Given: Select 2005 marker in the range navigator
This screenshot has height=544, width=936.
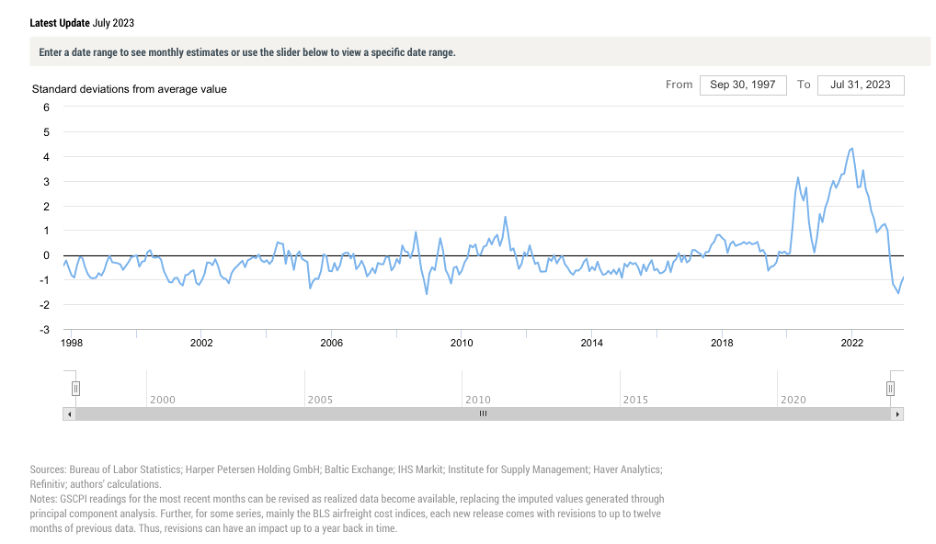Looking at the screenshot, I should click(x=319, y=399).
